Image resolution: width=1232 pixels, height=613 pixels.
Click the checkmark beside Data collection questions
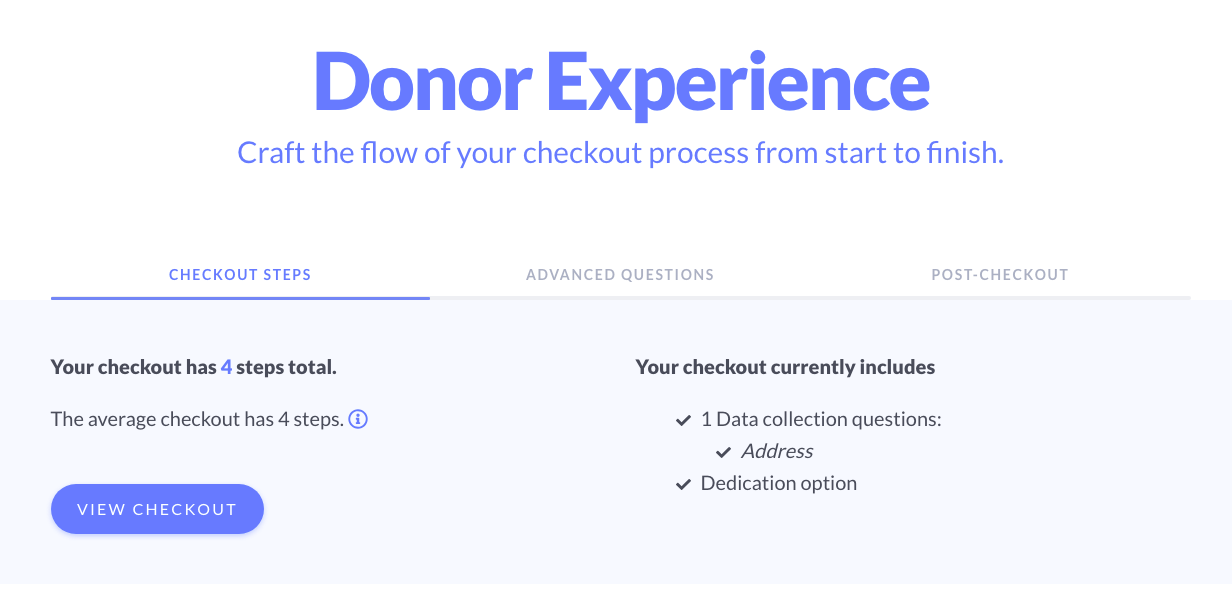[684, 419]
